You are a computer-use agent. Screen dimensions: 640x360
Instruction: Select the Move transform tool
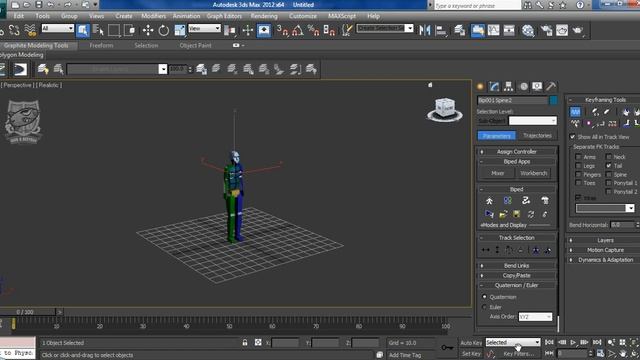pos(148,30)
